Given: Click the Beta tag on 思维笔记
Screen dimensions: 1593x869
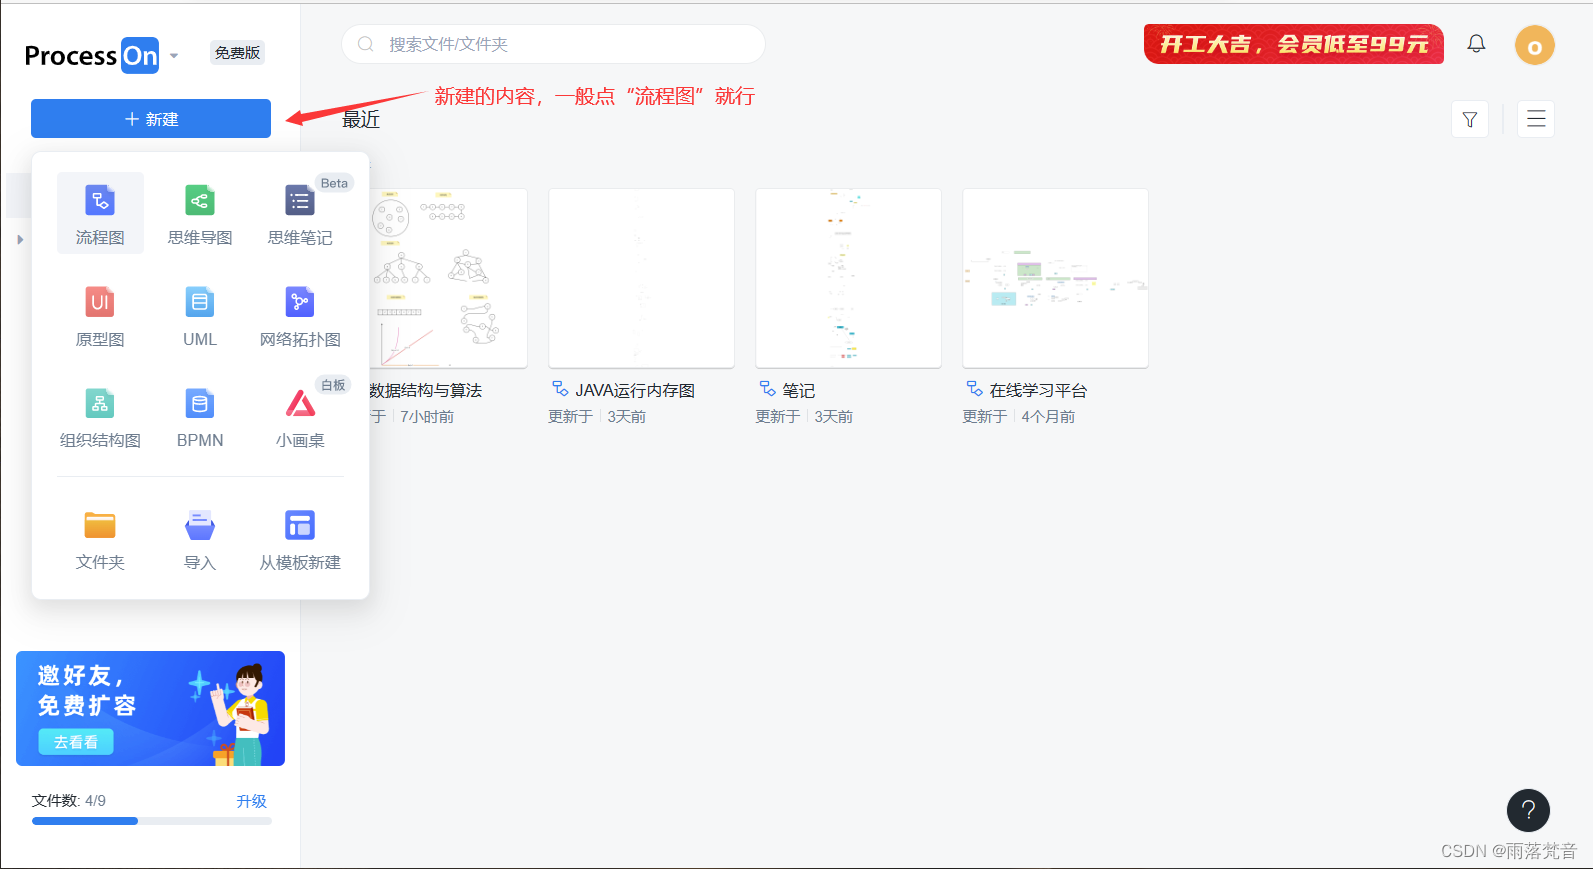Looking at the screenshot, I should pyautogui.click(x=334, y=183).
